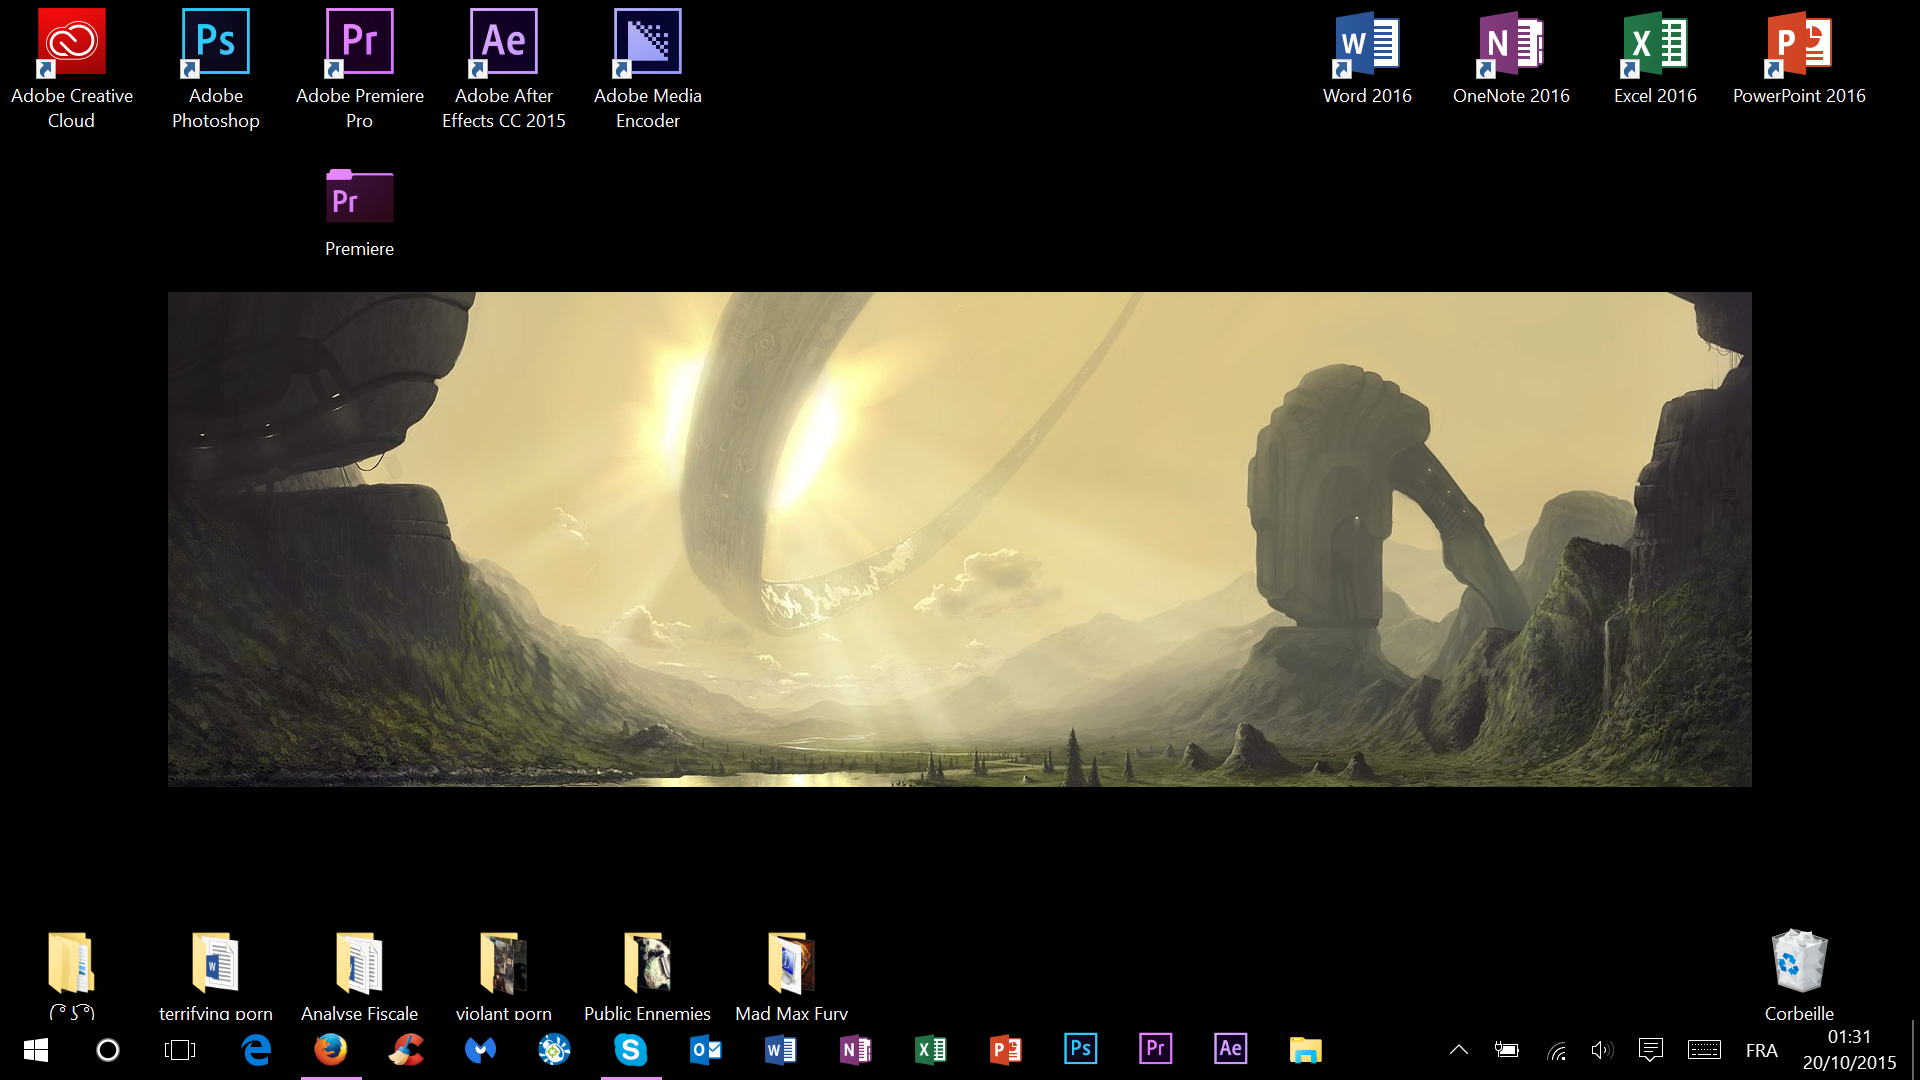Select the Mad Max Fury folder
The width and height of the screenshot is (1920, 1080).
point(792,975)
